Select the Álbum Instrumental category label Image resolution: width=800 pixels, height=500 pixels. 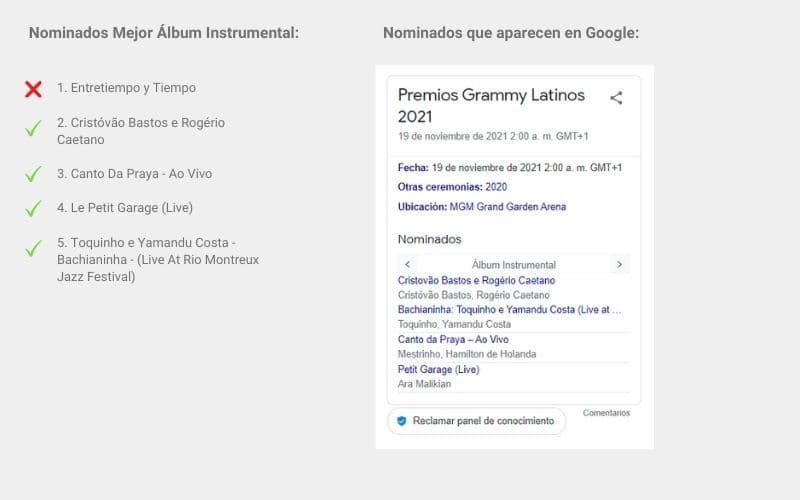pyautogui.click(x=513, y=265)
